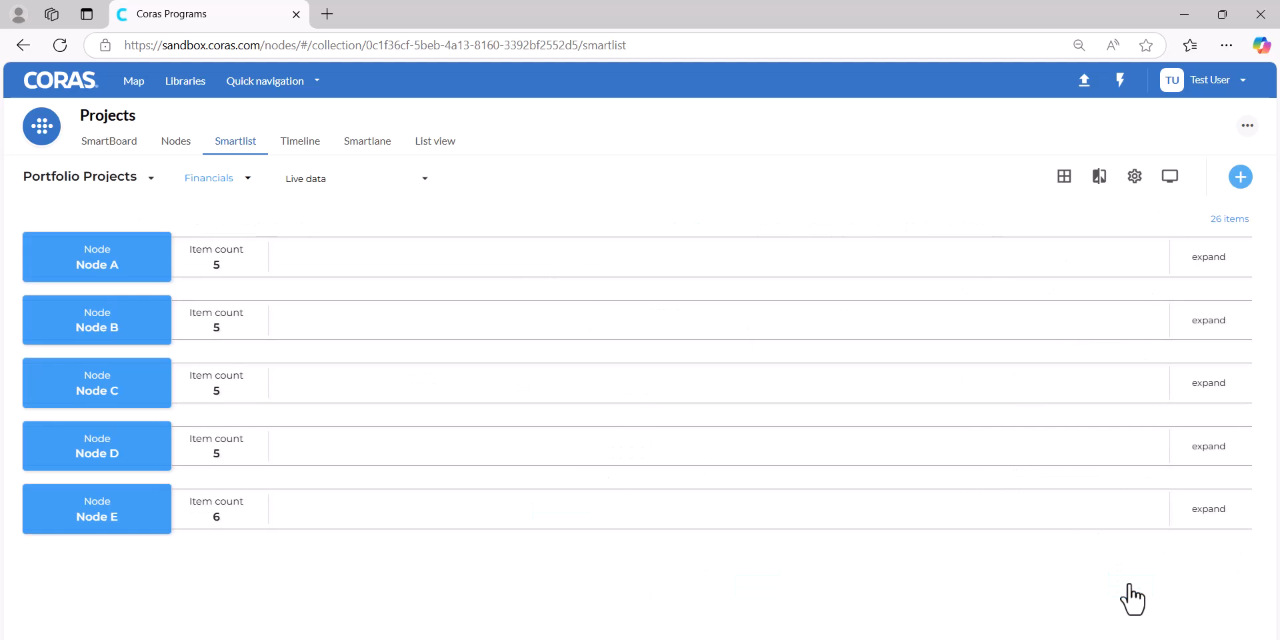Screen dimensions: 1280x640
Task: Open the Libraries menu item
Action: point(185,81)
